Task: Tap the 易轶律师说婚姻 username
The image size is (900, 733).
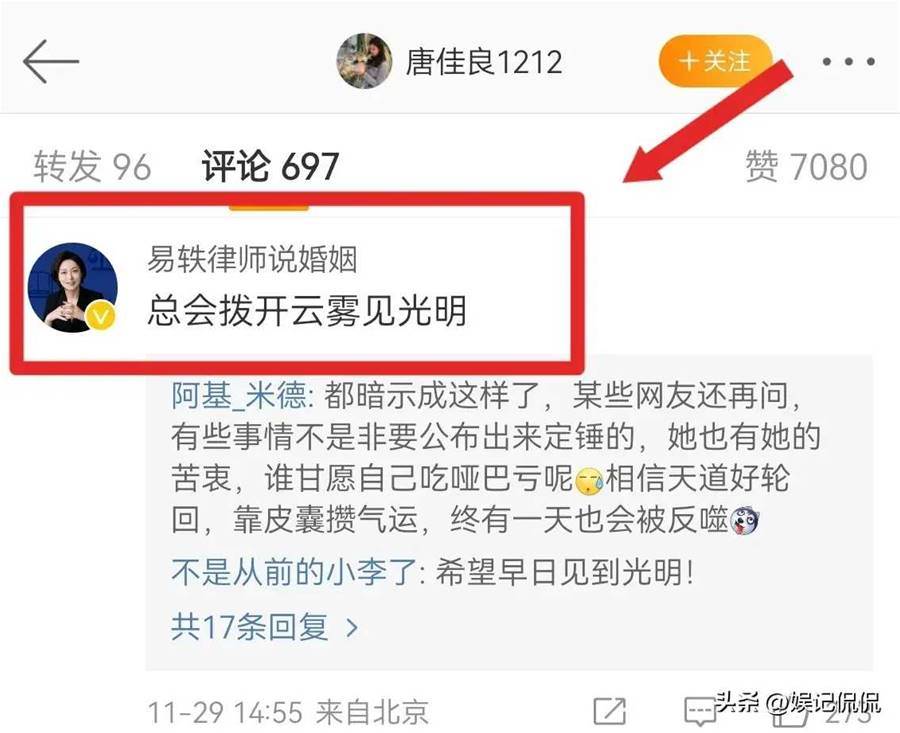Action: tap(252, 258)
